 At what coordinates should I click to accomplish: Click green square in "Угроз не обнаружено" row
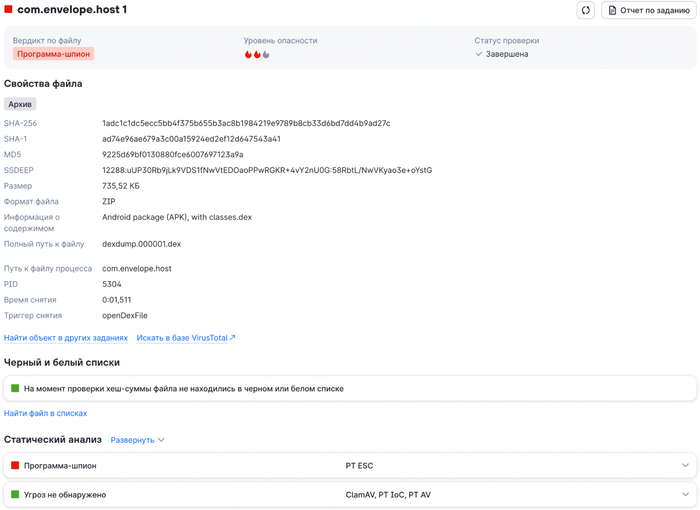tap(15, 494)
